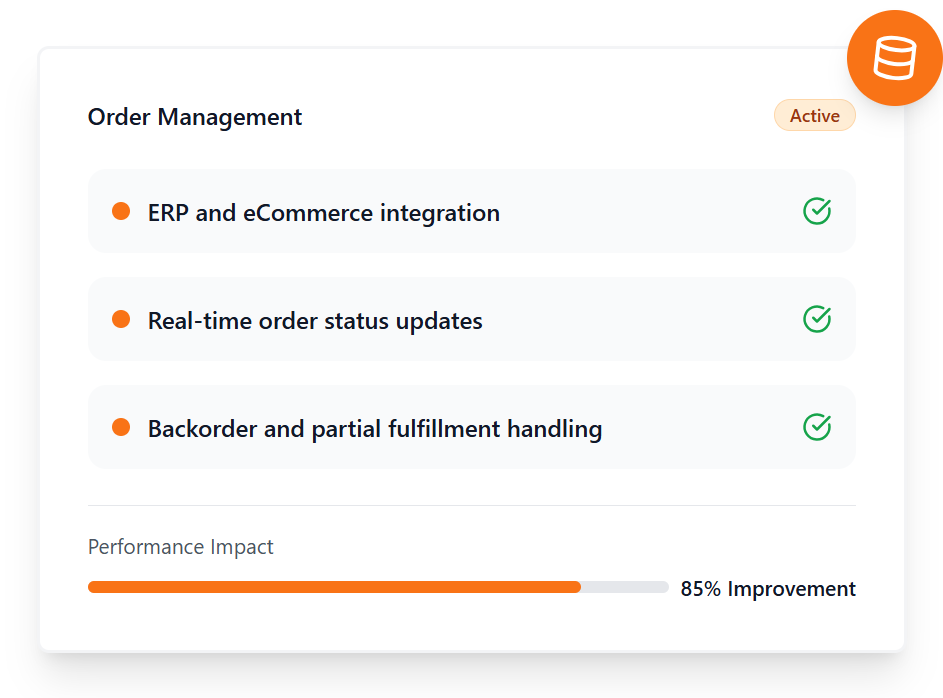The width and height of the screenshot is (943, 698).
Task: Click green checkmark beside ERP and eCommerce integration
Action: (x=817, y=211)
